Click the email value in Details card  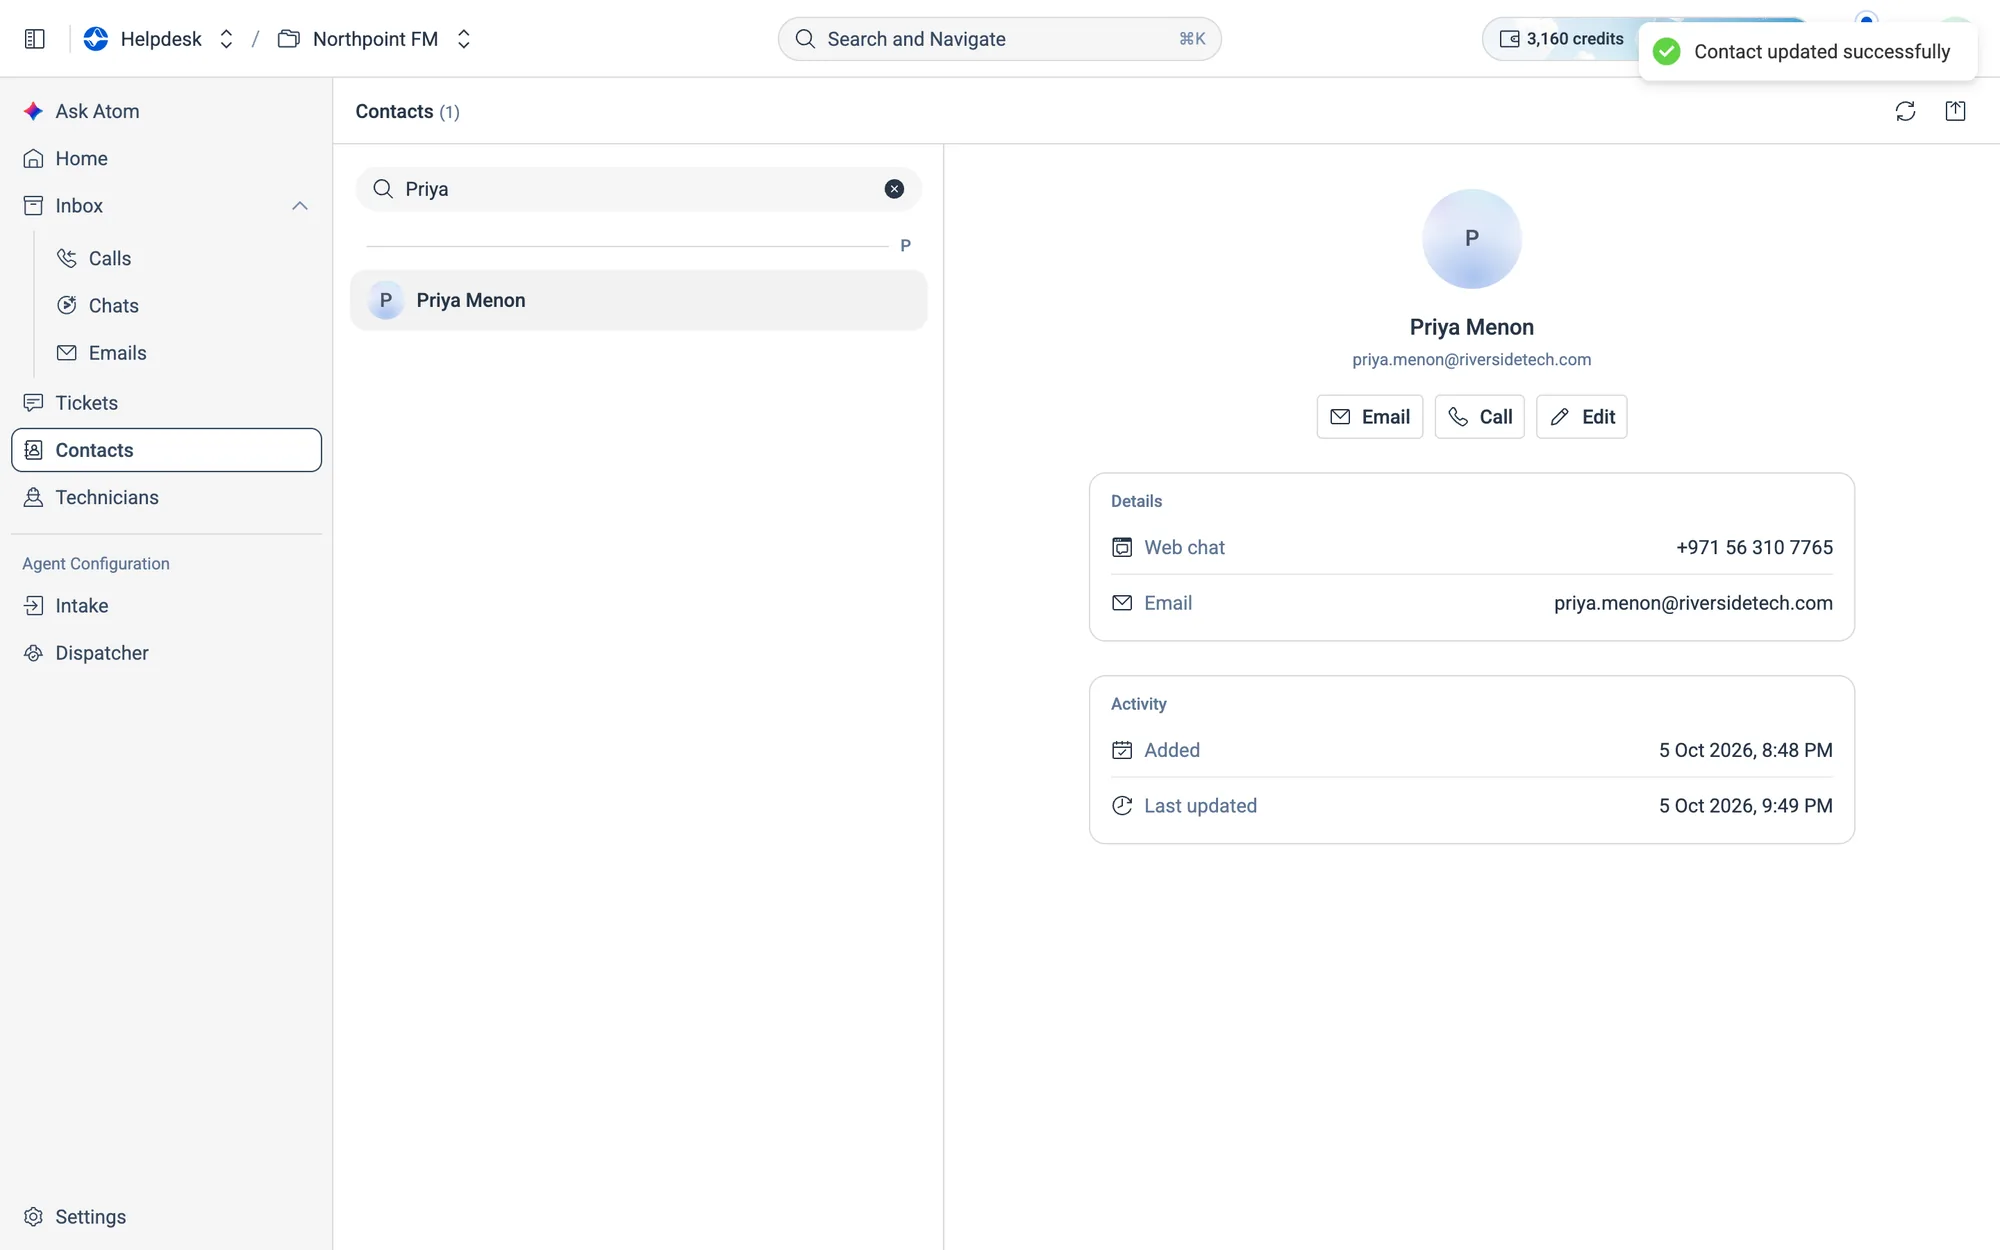(x=1693, y=603)
